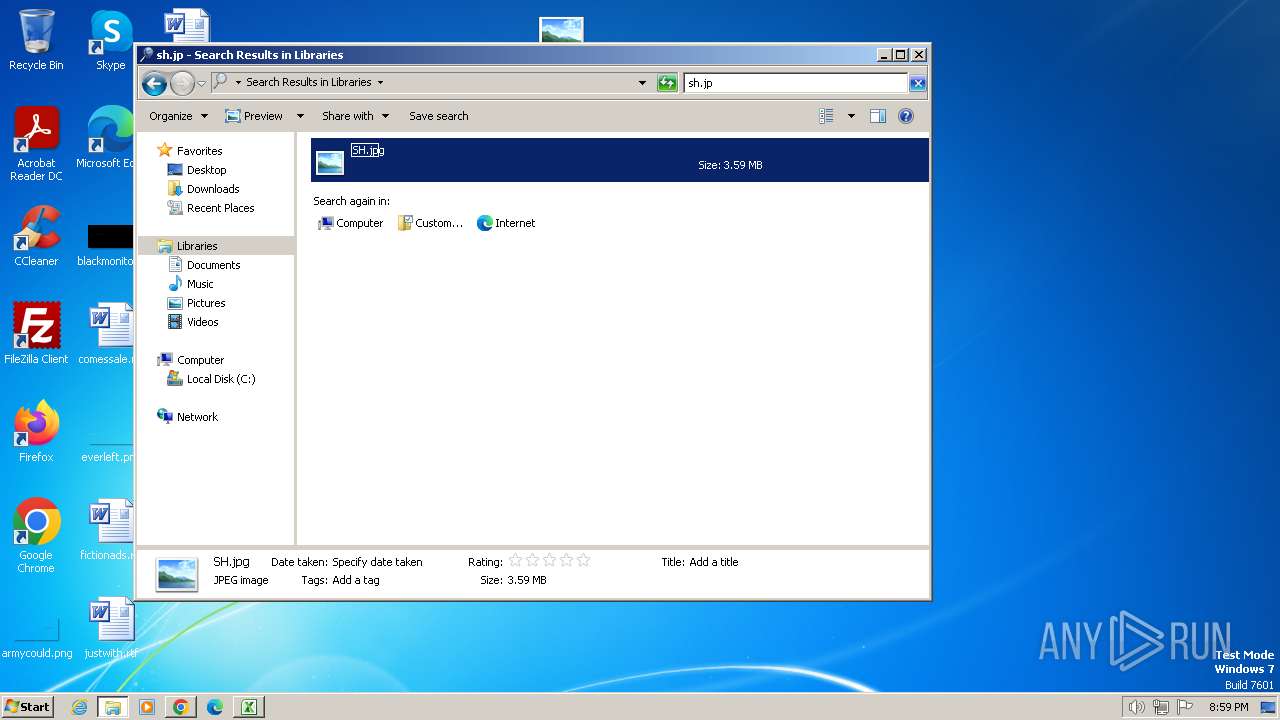Image resolution: width=1280 pixels, height=720 pixels.
Task: Select Favorites in the navigation pane
Action: point(199,151)
